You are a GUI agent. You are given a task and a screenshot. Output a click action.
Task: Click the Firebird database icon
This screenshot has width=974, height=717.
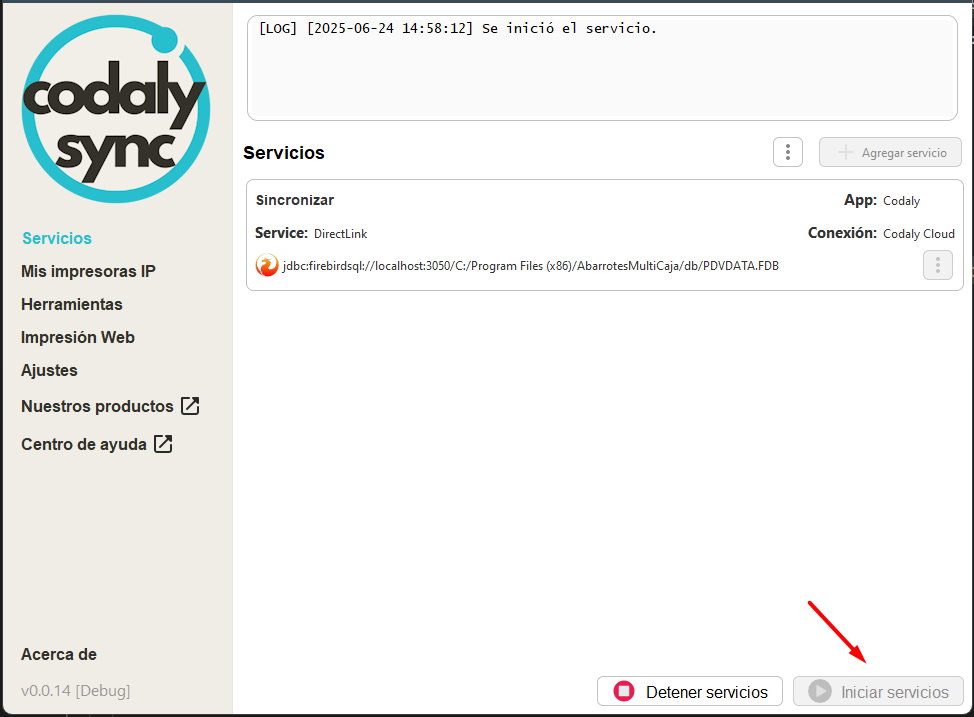pyautogui.click(x=267, y=265)
